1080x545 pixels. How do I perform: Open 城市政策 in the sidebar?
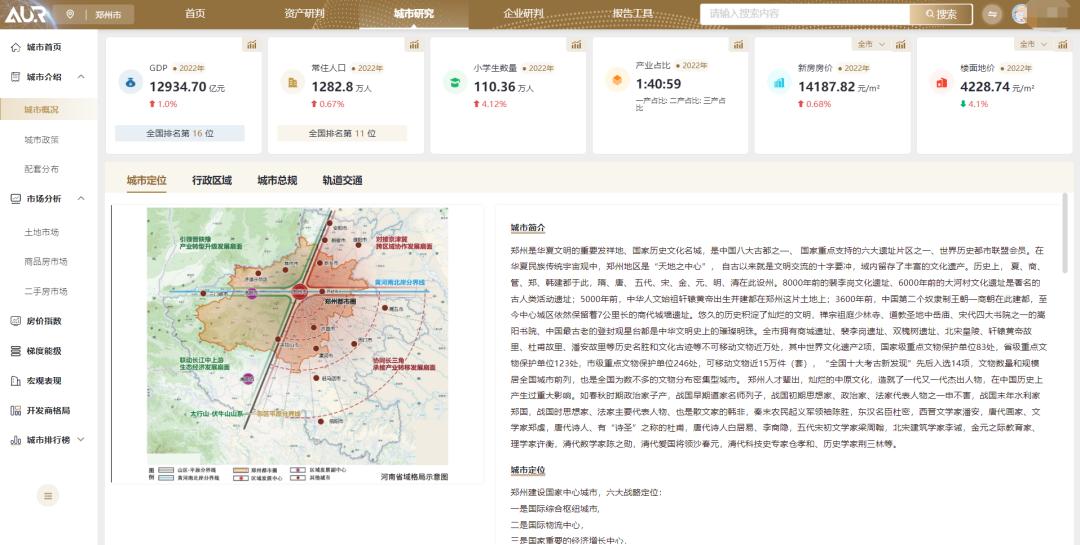click(41, 139)
